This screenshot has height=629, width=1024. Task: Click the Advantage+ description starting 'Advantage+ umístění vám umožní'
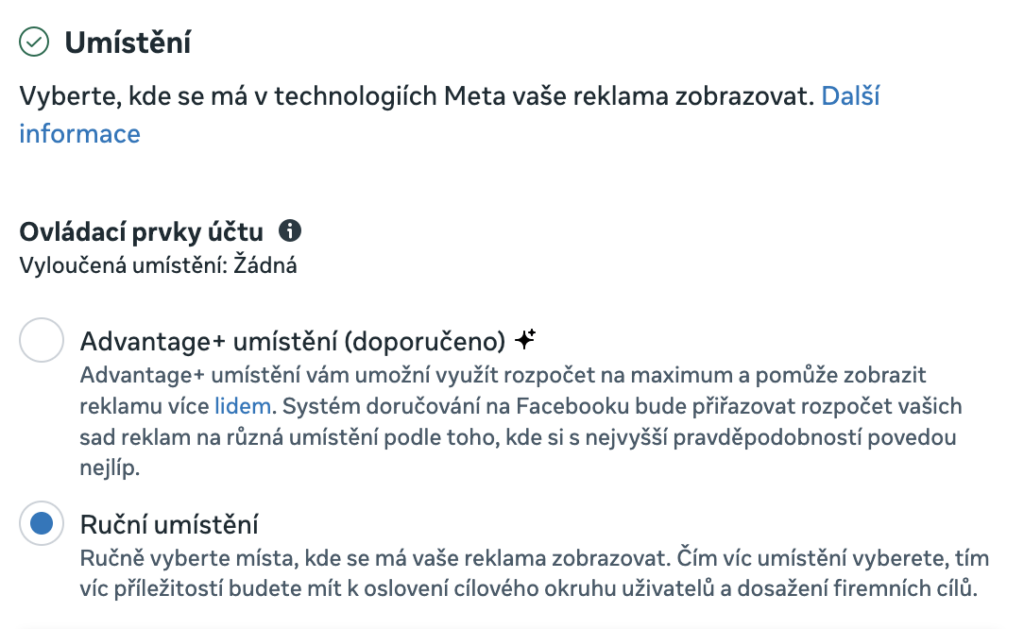click(520, 421)
